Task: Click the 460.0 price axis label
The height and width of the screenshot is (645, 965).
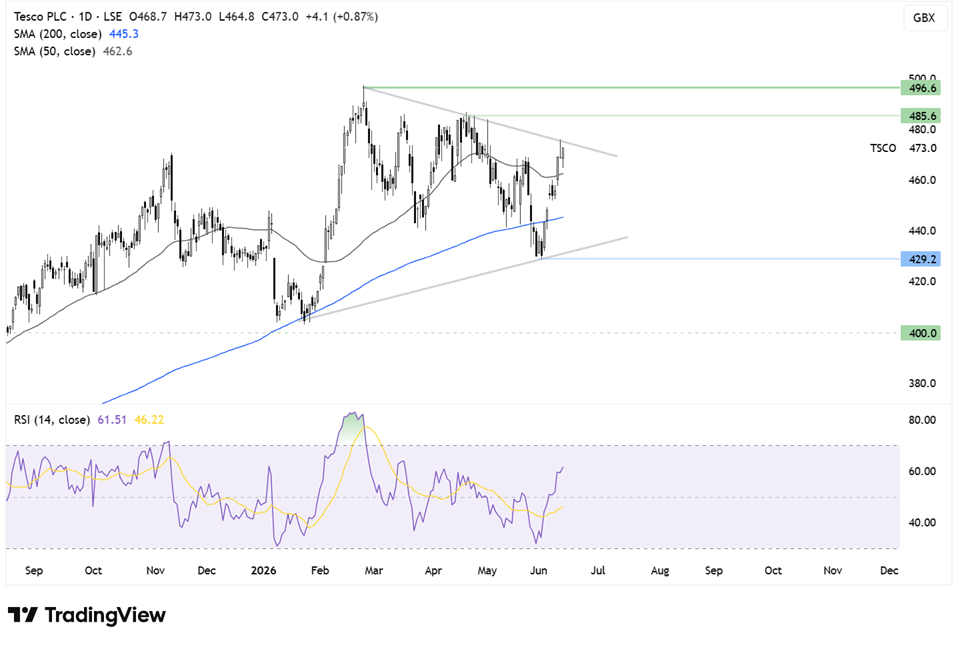Action: point(923,180)
